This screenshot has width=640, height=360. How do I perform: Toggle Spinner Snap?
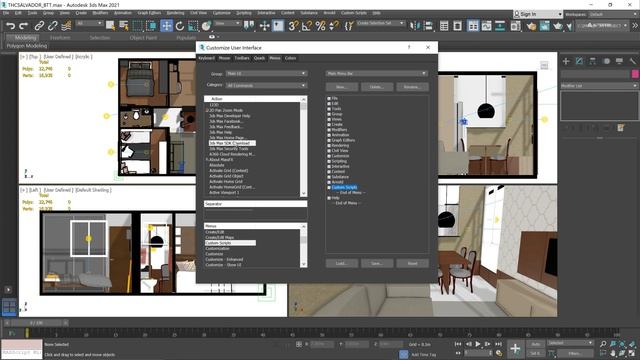[333, 26]
